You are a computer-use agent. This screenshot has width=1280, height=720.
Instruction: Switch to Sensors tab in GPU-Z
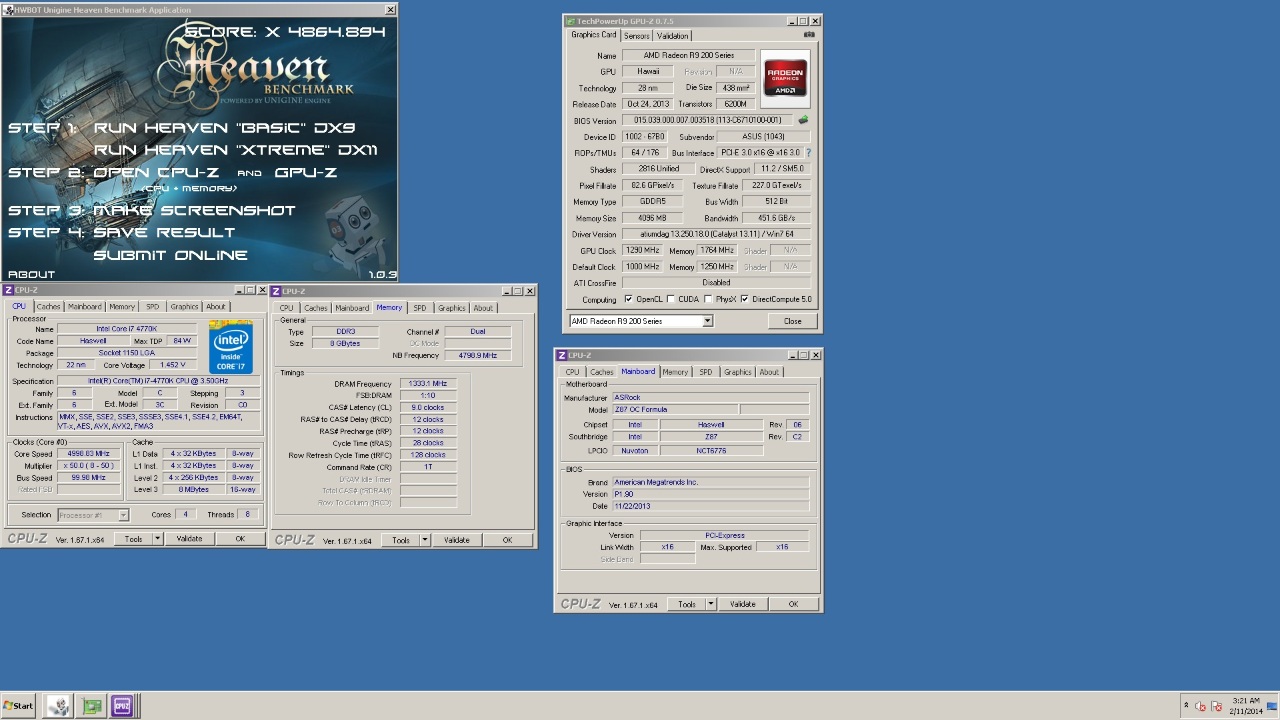[636, 36]
